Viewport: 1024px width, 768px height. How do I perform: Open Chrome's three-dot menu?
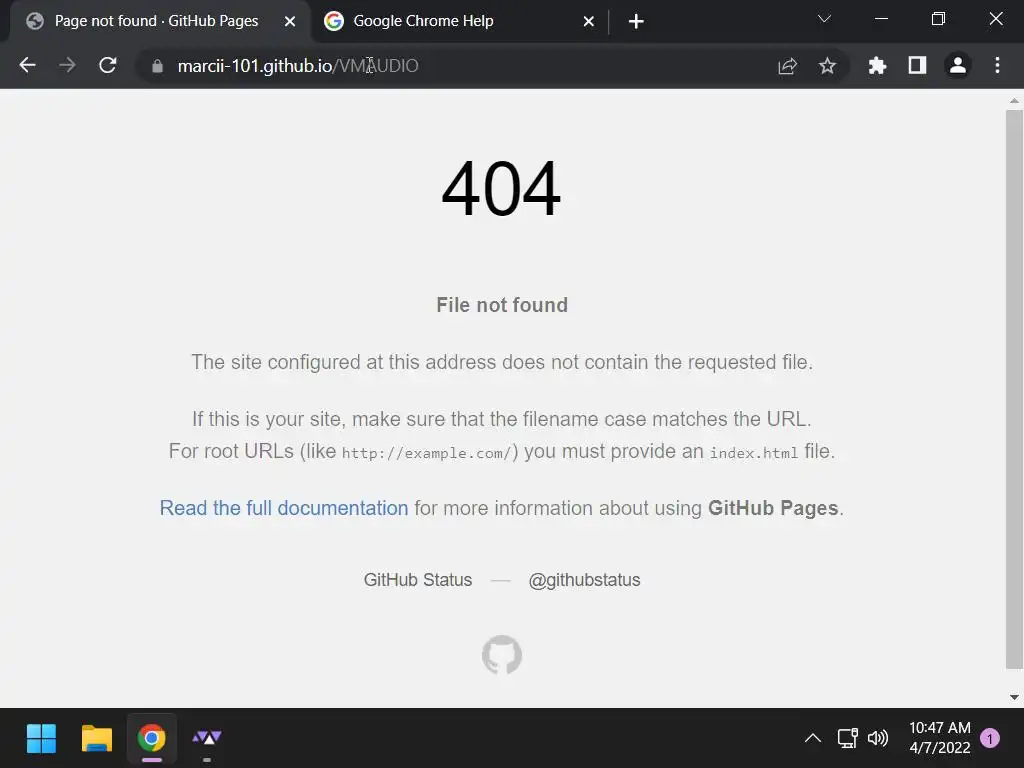(x=997, y=65)
